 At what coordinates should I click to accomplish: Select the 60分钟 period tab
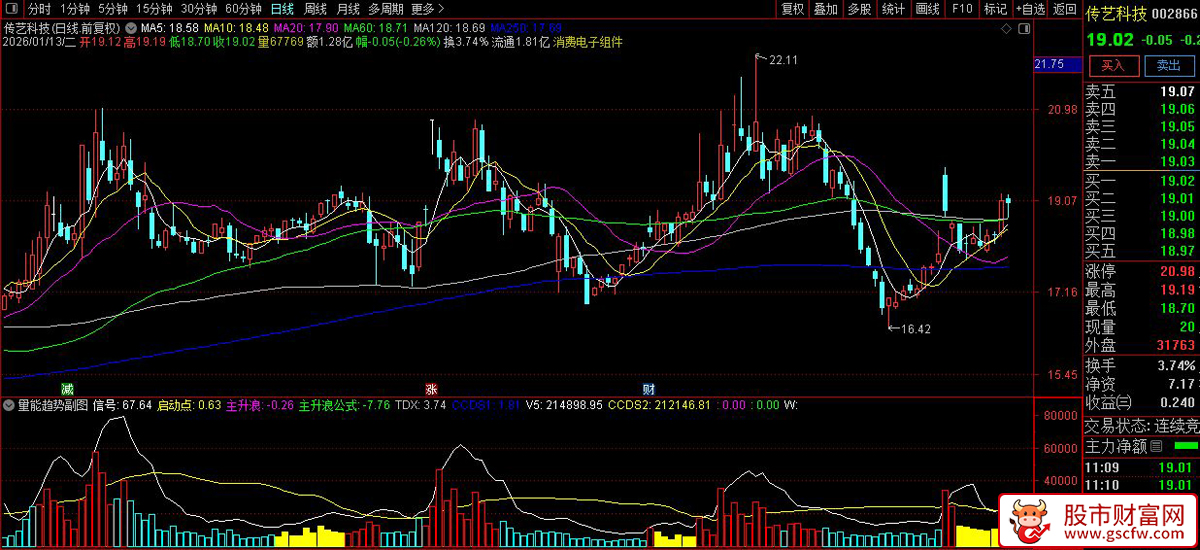pos(243,9)
